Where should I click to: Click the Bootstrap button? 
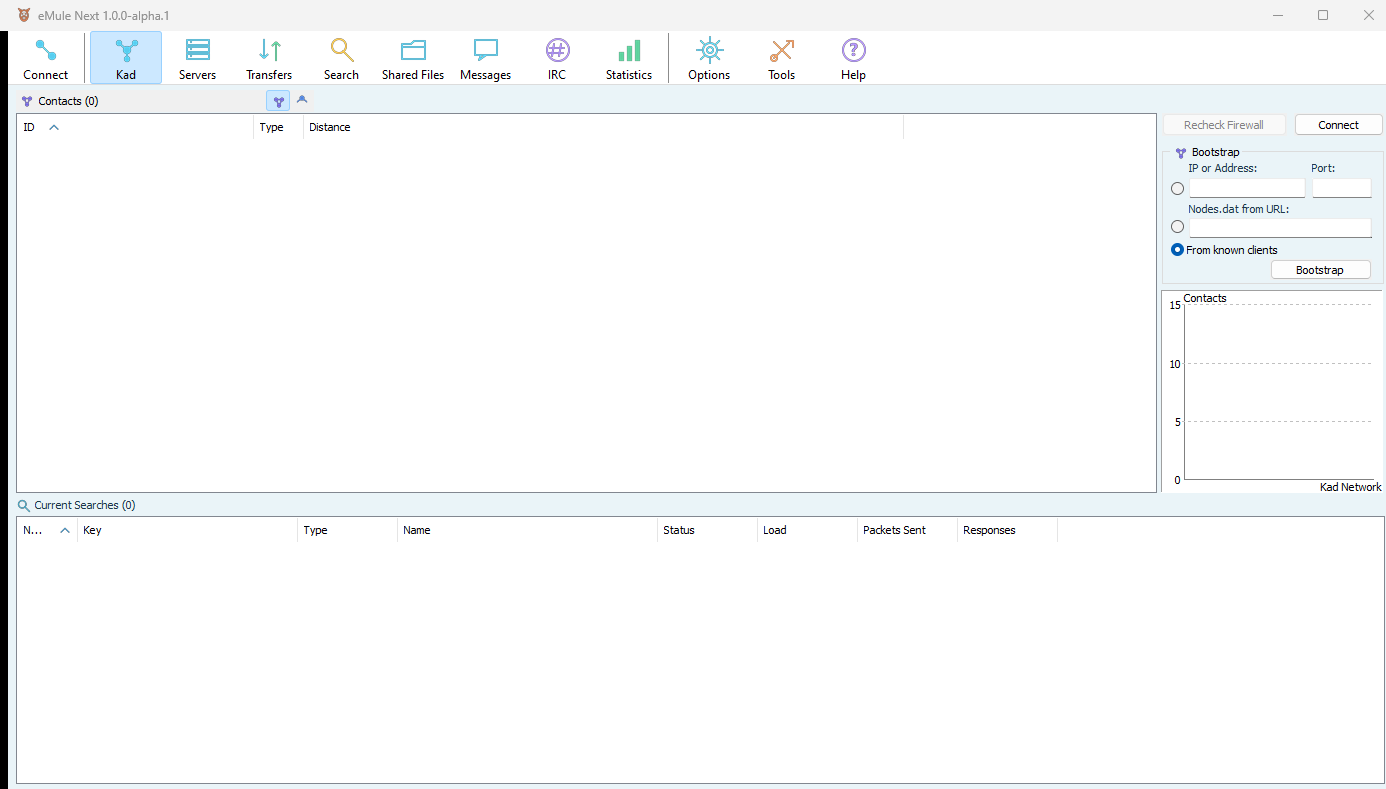click(1320, 270)
